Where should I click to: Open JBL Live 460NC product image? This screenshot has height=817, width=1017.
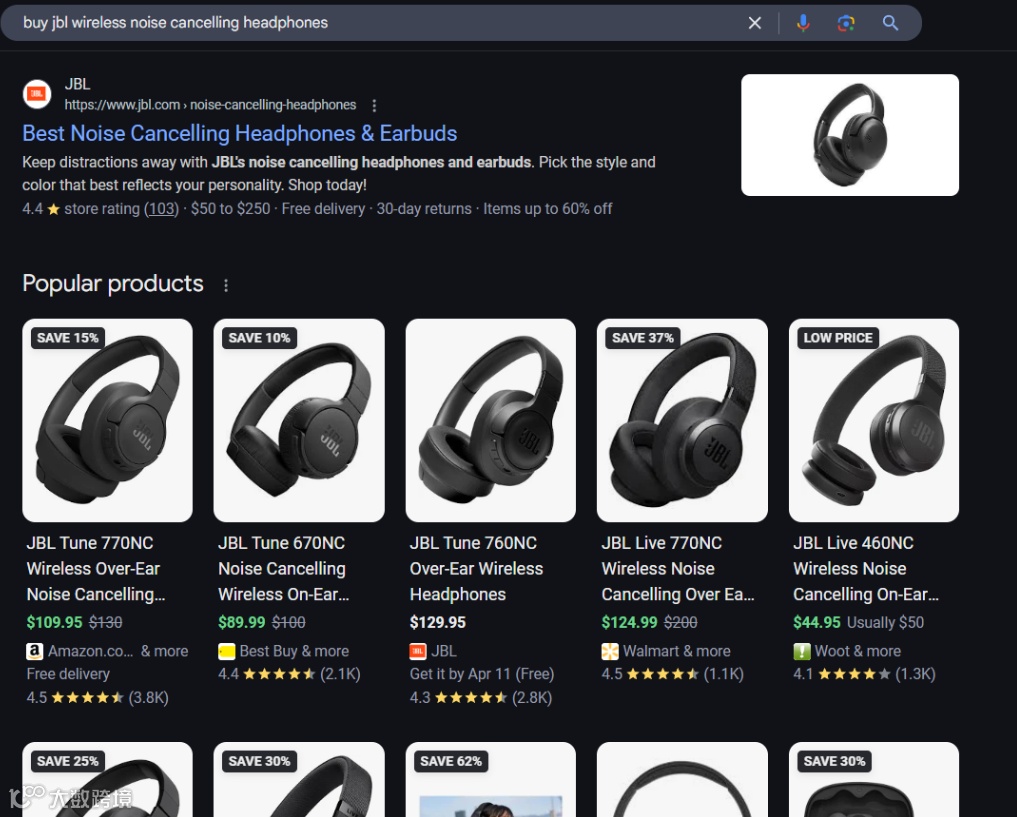(874, 420)
